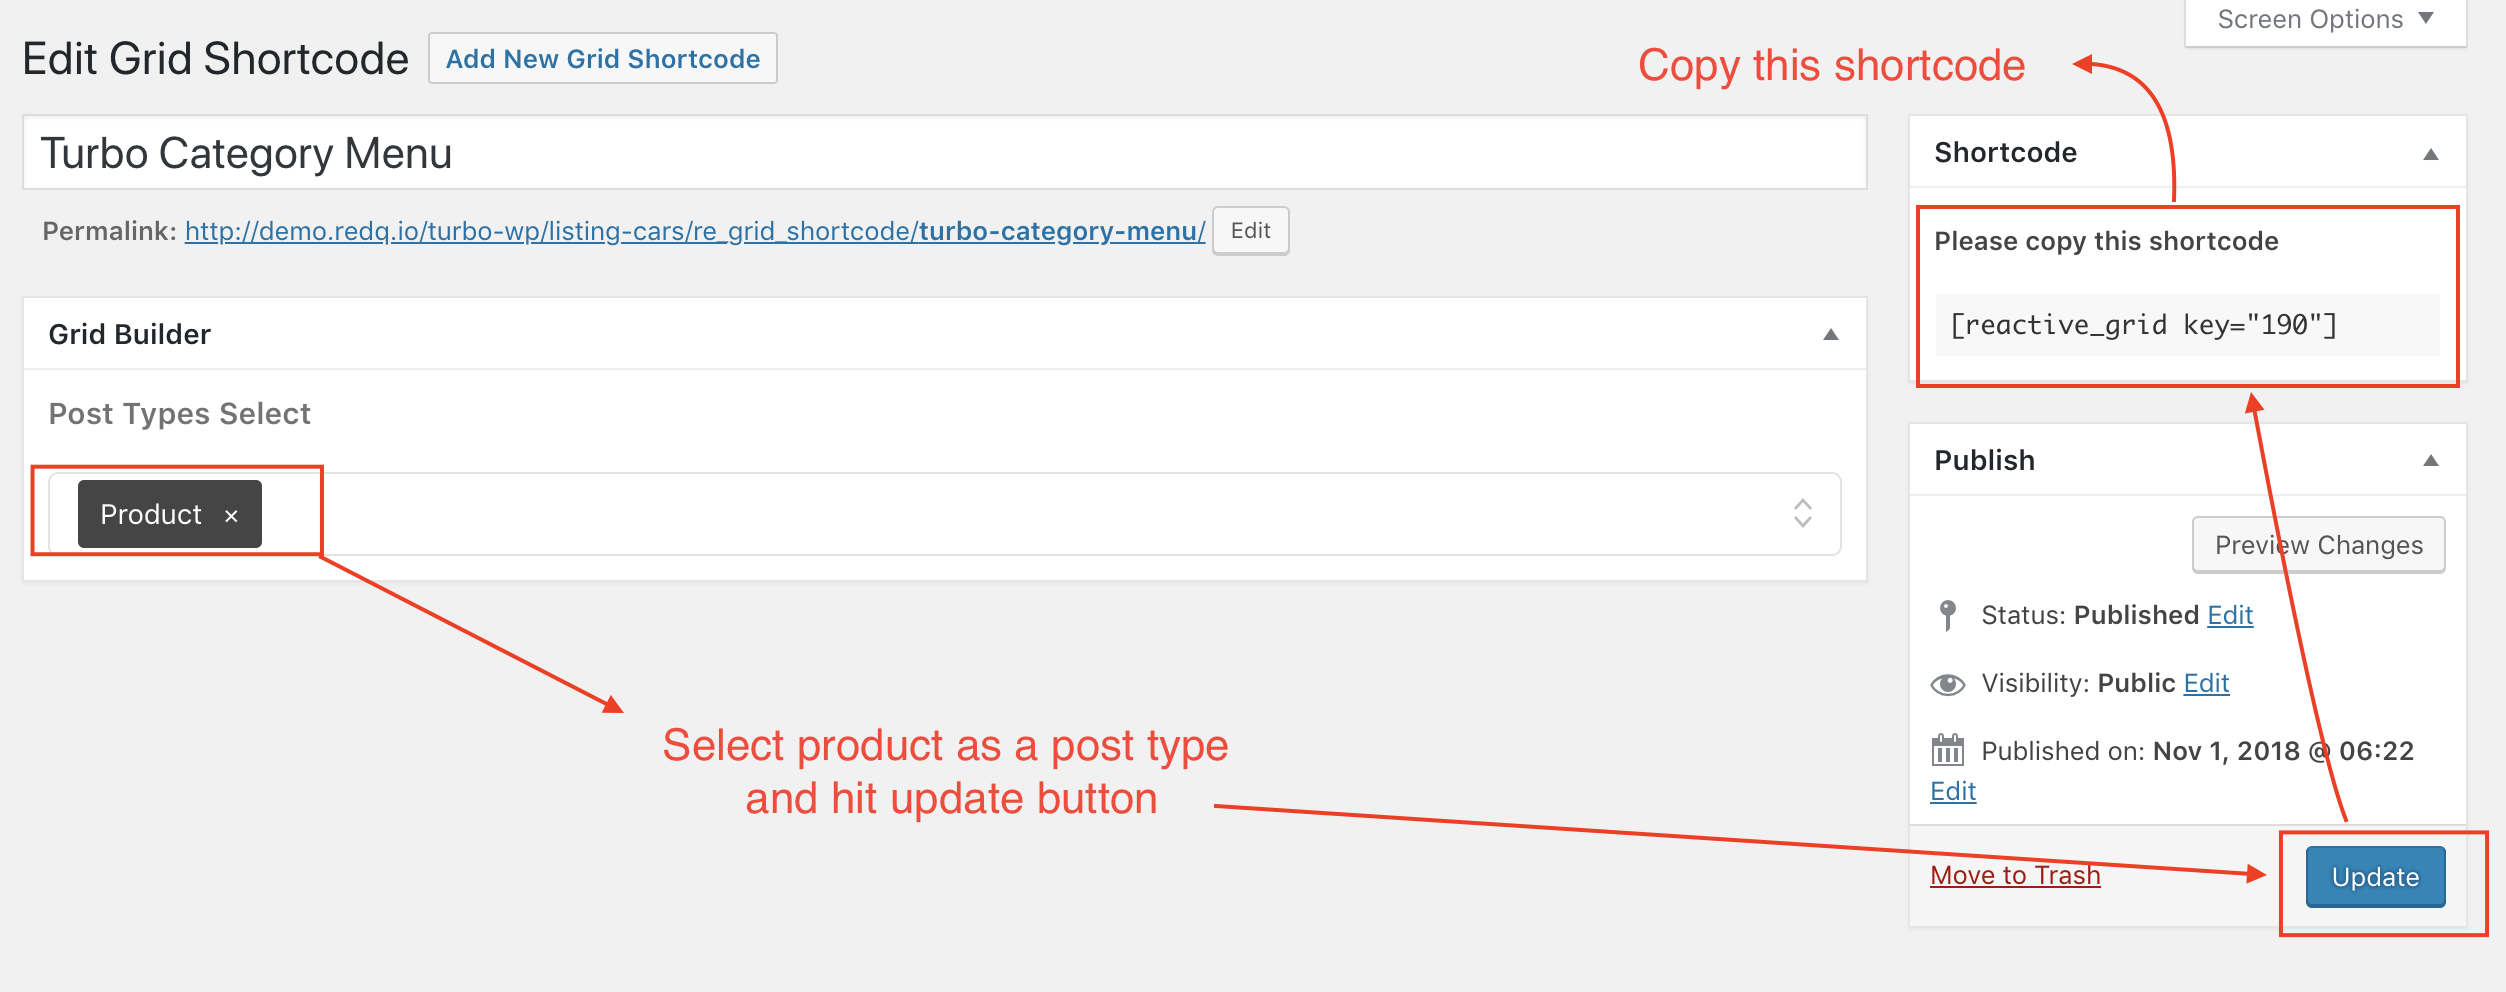Remove the Product tag via its x
2506x992 pixels.
tap(231, 516)
